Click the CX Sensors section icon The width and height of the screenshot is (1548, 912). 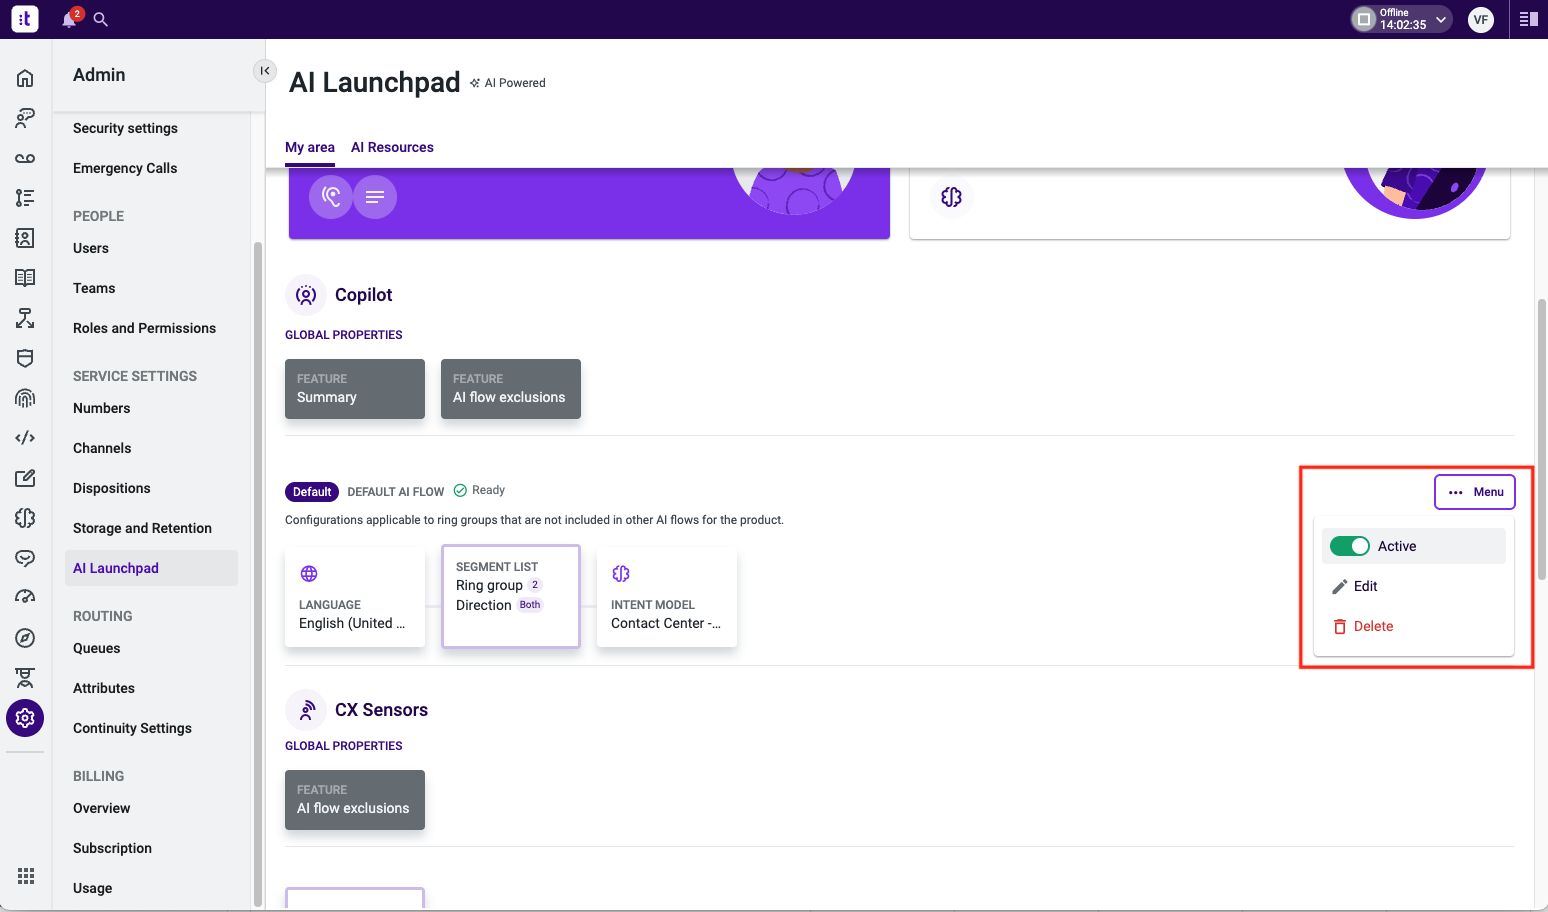click(306, 710)
